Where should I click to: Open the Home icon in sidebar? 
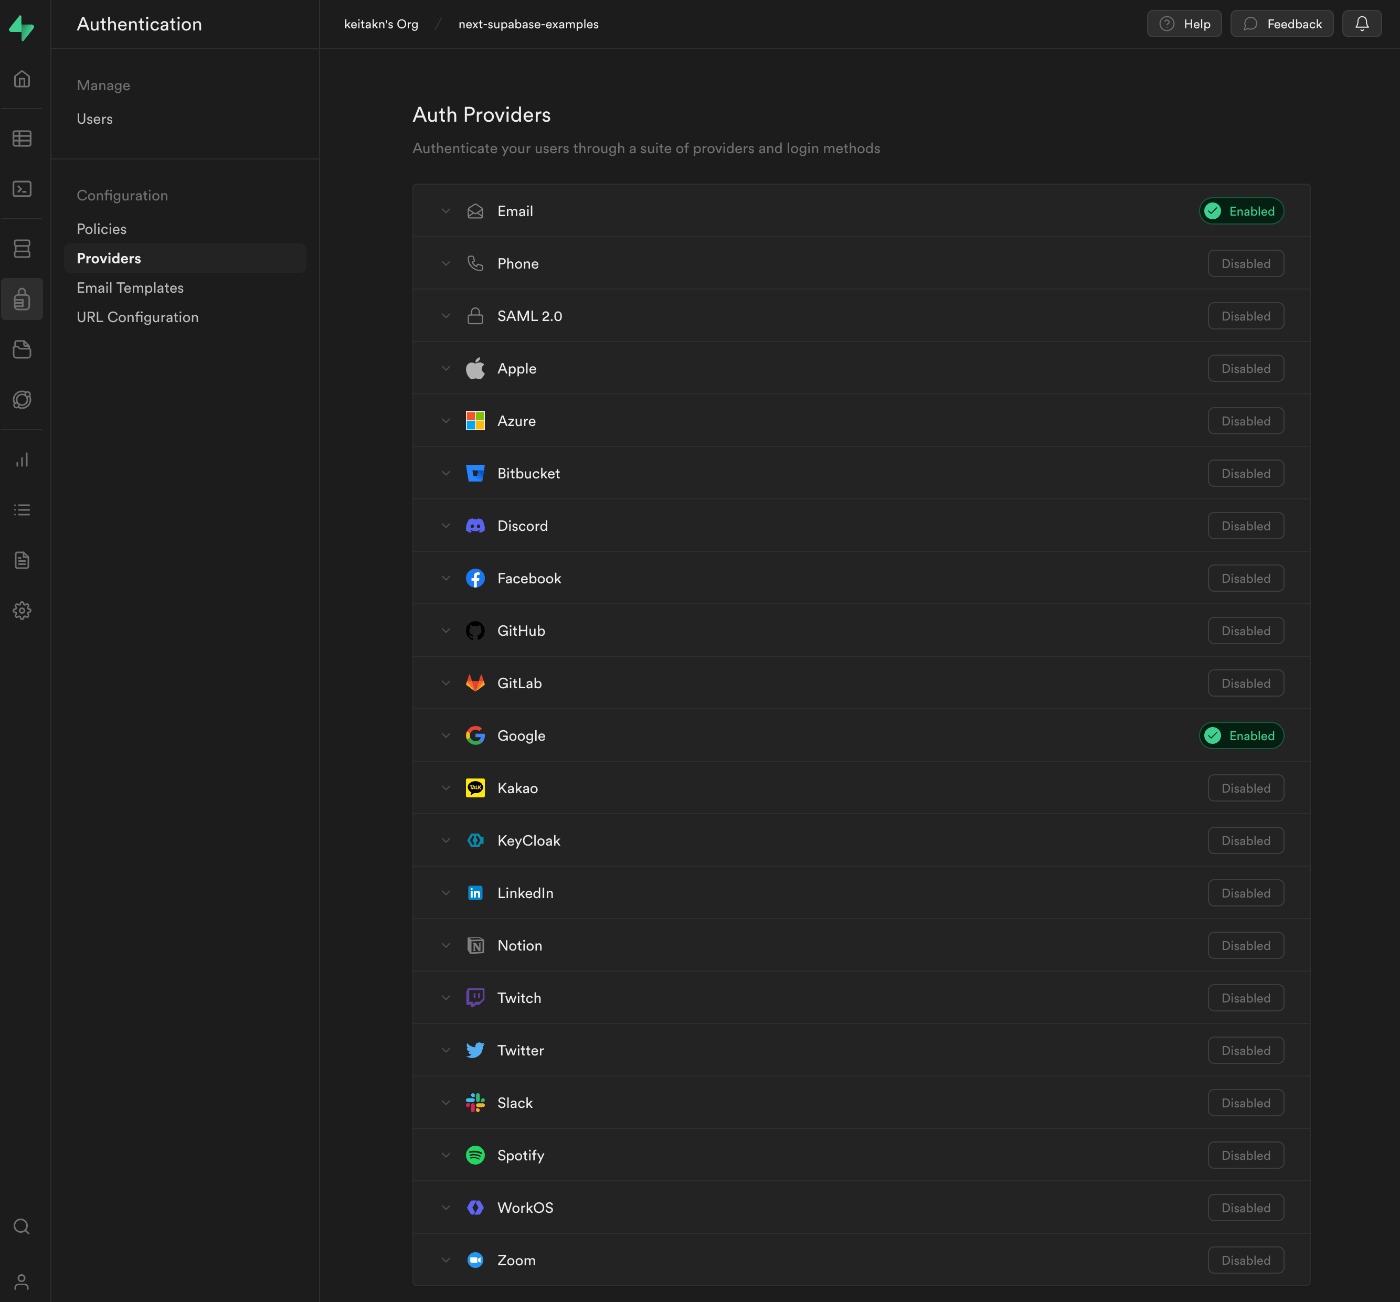[22, 79]
